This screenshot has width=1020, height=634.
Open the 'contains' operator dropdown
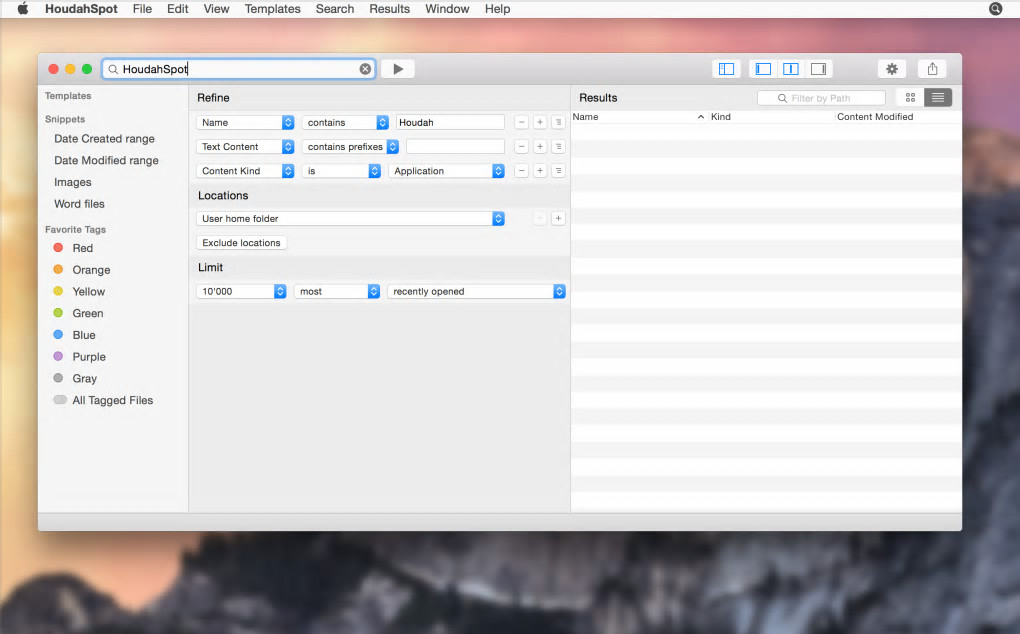345,122
